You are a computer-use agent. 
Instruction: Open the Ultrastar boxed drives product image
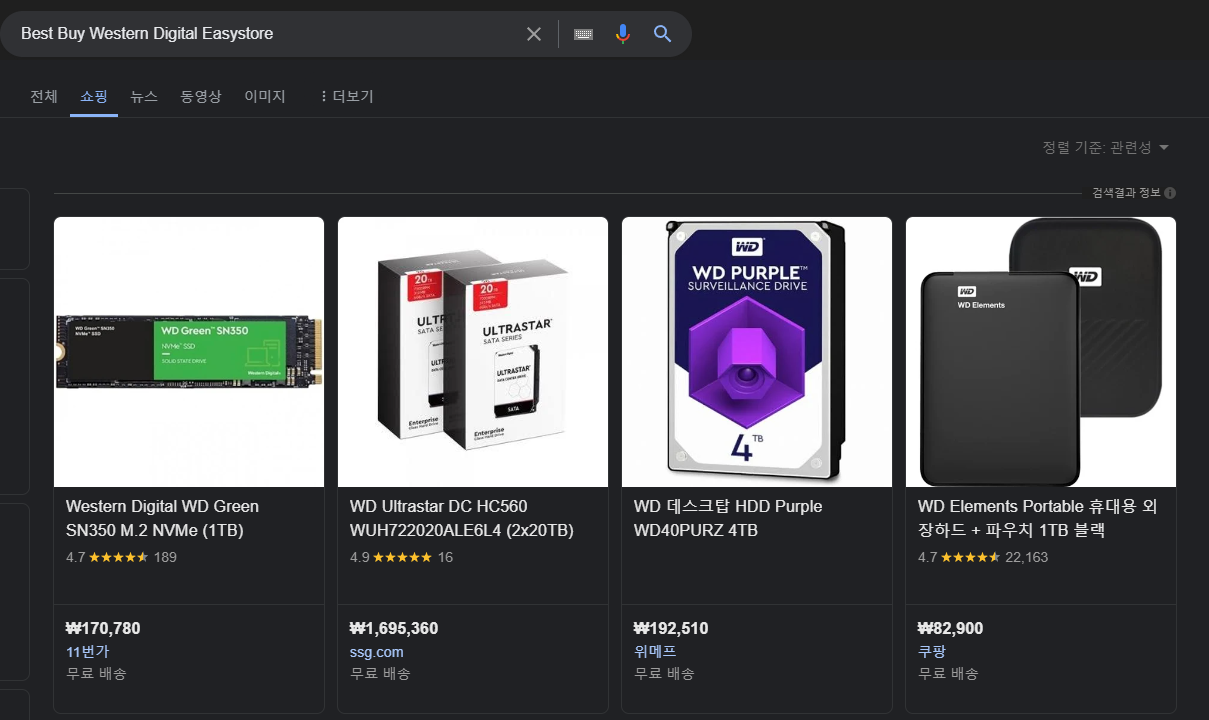tap(473, 352)
